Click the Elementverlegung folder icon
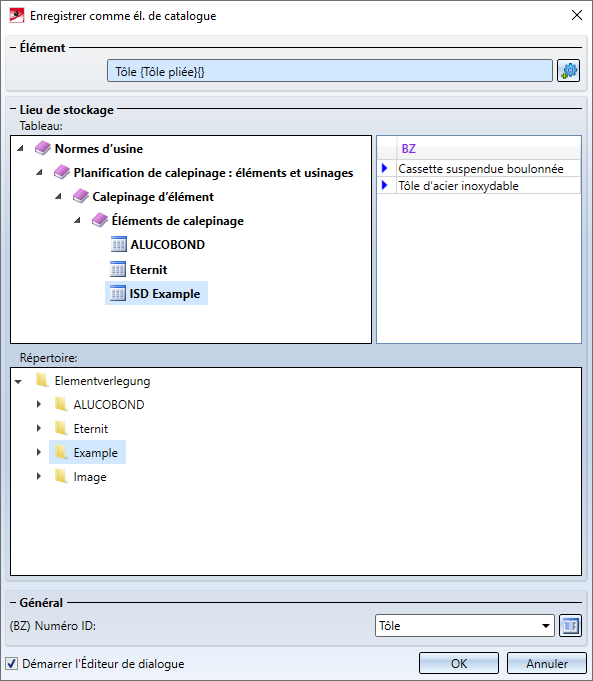Viewport: 593px width, 681px height. point(42,380)
